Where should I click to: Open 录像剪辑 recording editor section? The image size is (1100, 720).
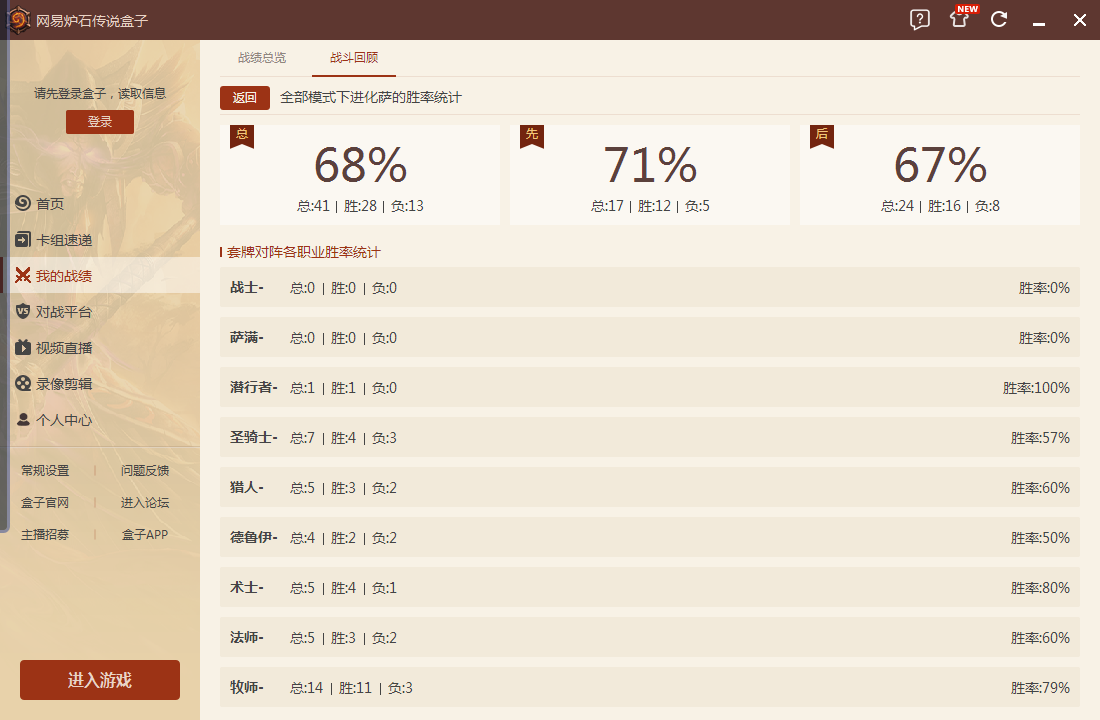tap(63, 384)
